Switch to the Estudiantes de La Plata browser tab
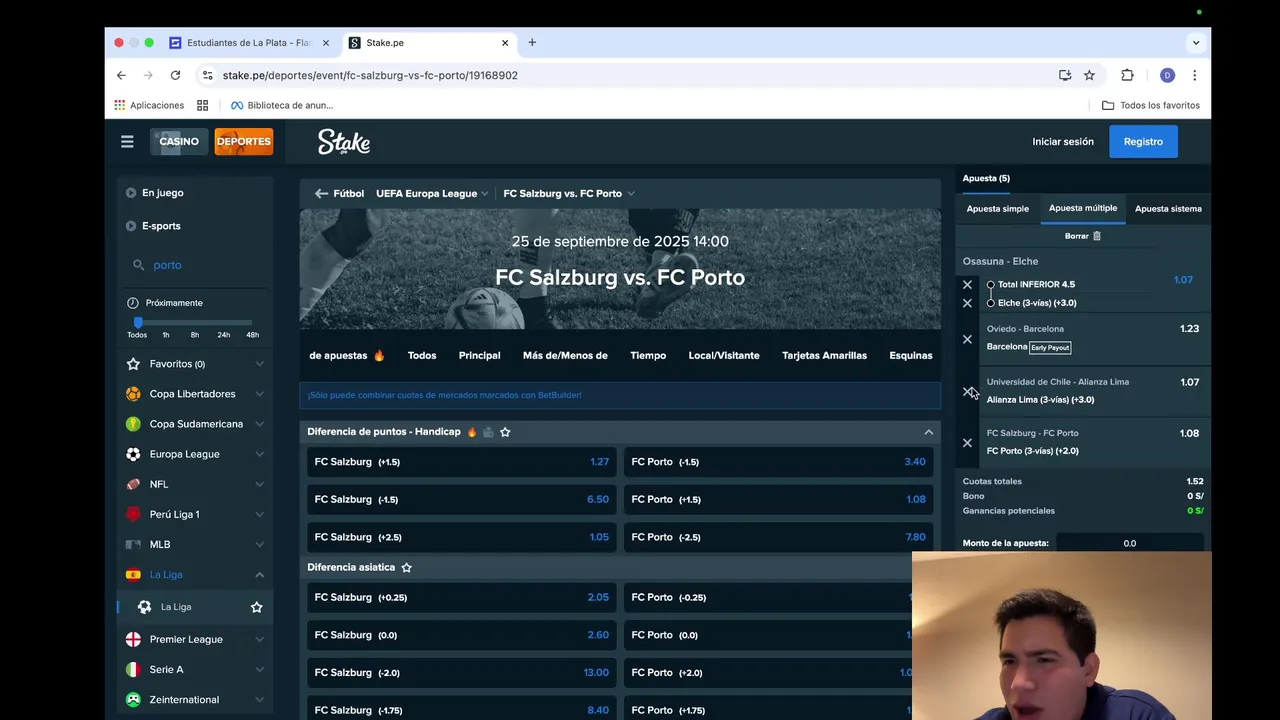 pos(248,43)
